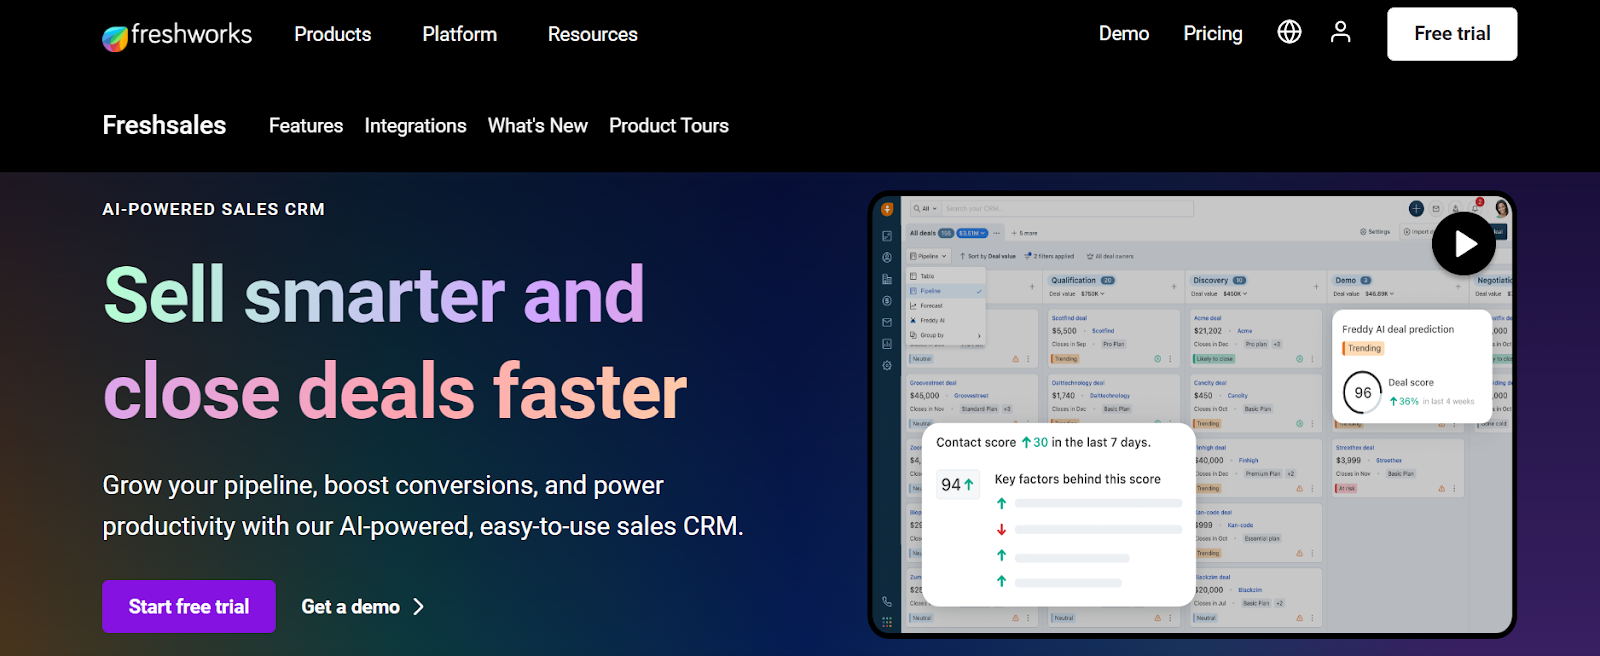Click the email icon in the preview sidebar
Image resolution: width=1600 pixels, height=656 pixels.
(x=887, y=322)
